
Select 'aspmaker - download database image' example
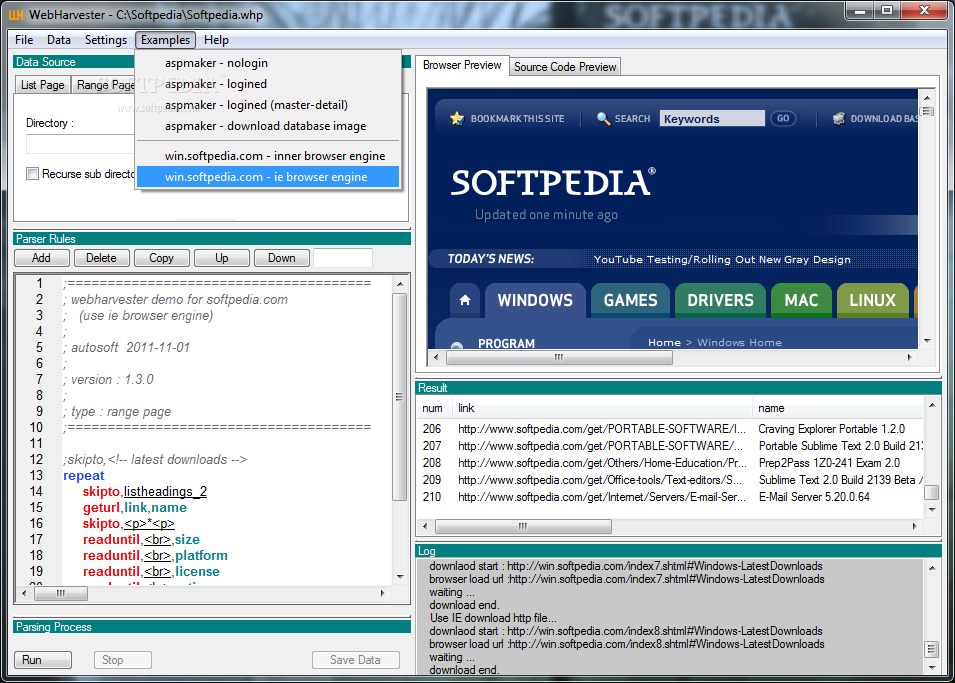(x=268, y=126)
